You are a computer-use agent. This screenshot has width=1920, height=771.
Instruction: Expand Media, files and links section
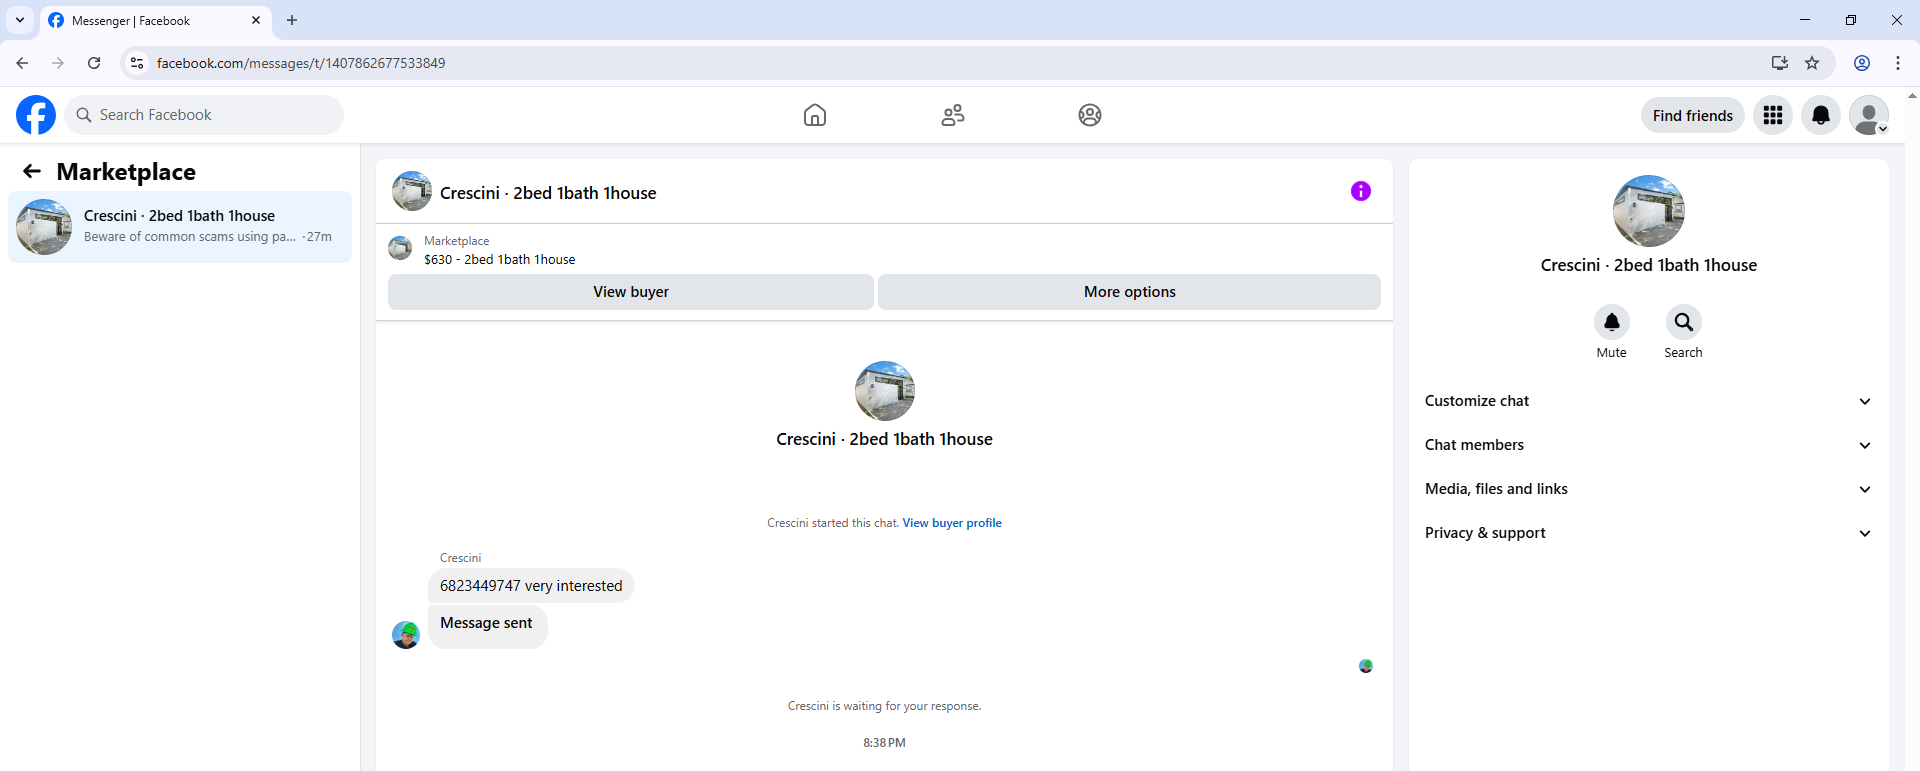1648,489
